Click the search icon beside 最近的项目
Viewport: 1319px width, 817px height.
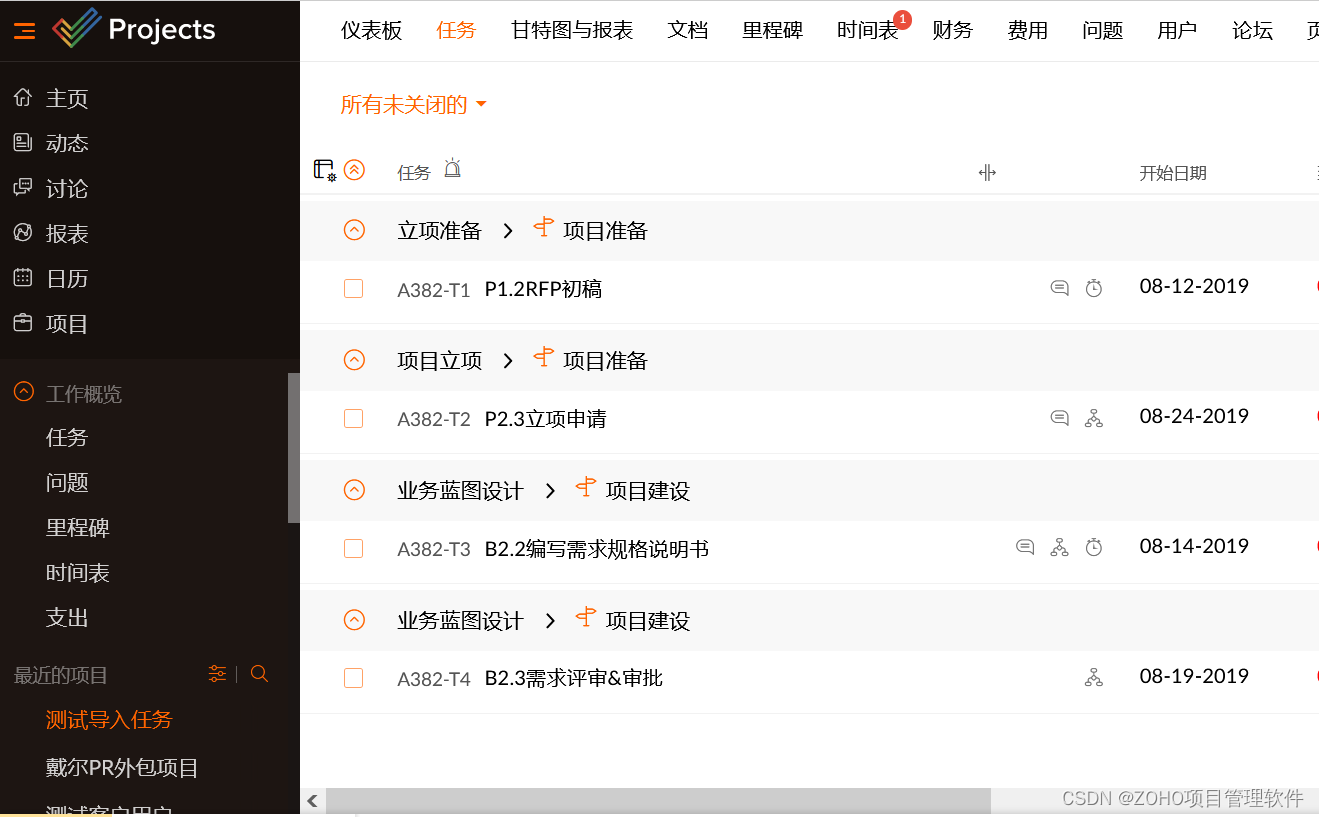click(259, 674)
